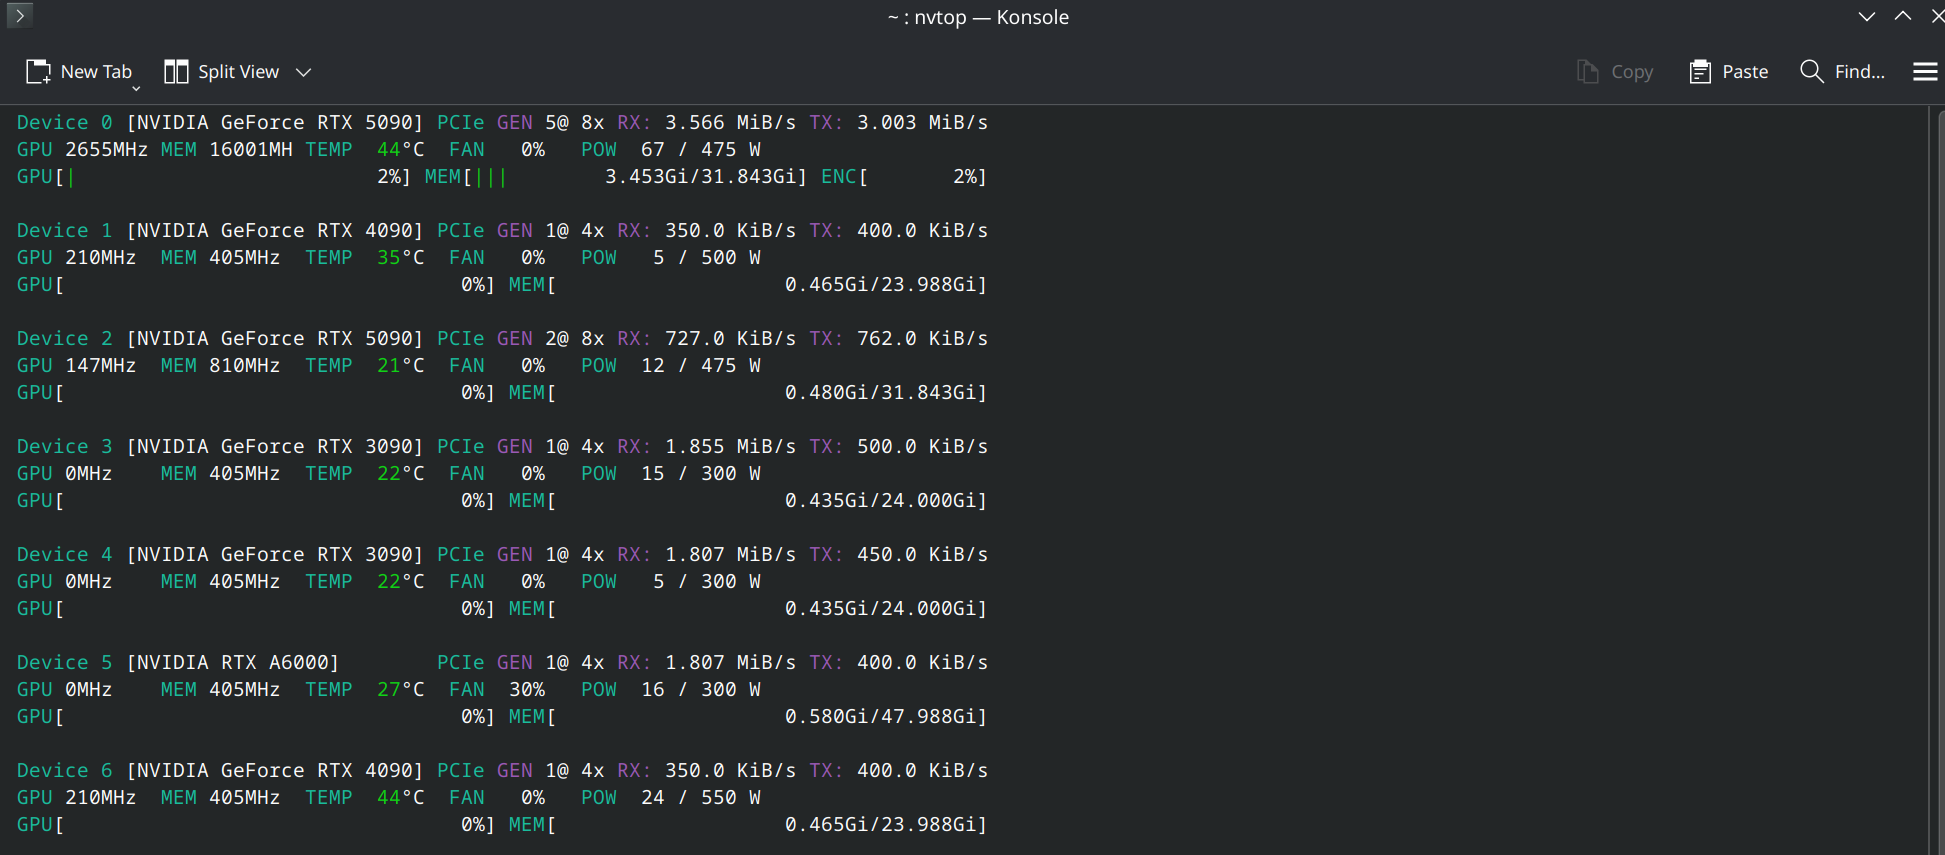Screen dimensions: 1945x855
Task: Click the Split View button
Action: click(x=222, y=72)
